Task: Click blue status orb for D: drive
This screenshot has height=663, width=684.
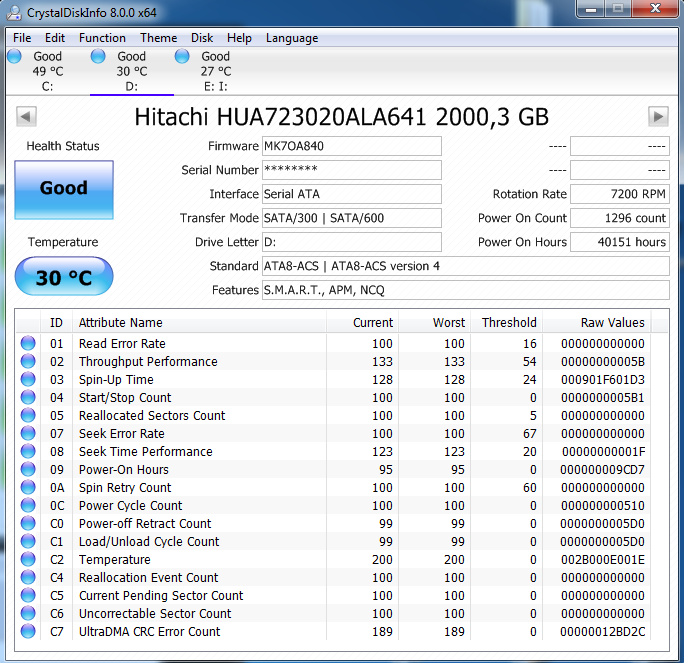Action: 98,56
